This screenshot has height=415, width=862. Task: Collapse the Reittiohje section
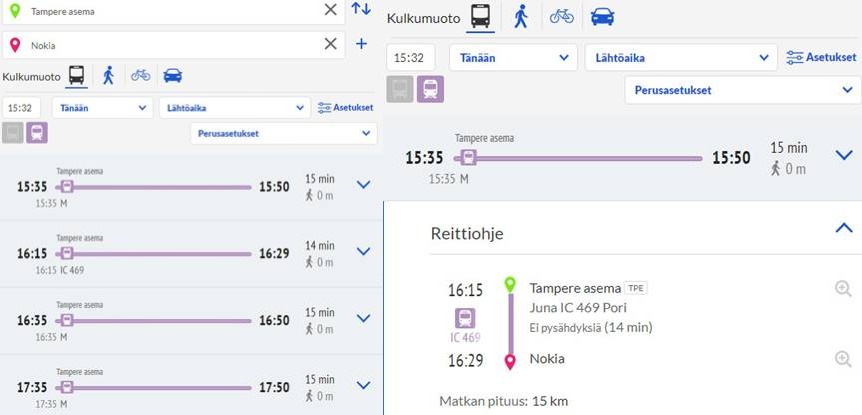click(843, 229)
